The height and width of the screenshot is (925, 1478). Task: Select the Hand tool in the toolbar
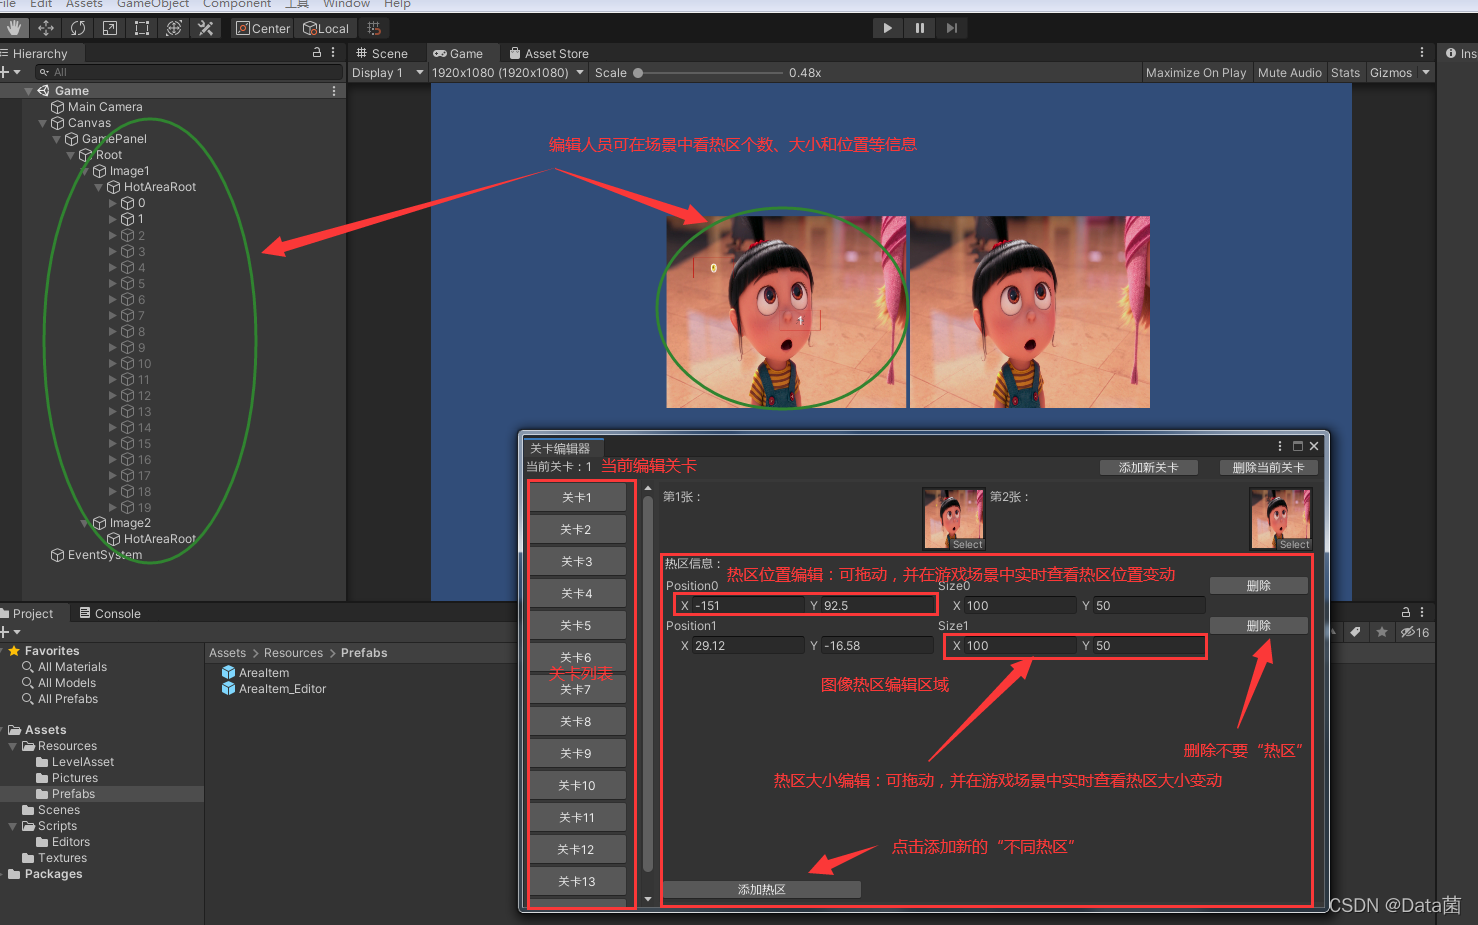click(14, 28)
